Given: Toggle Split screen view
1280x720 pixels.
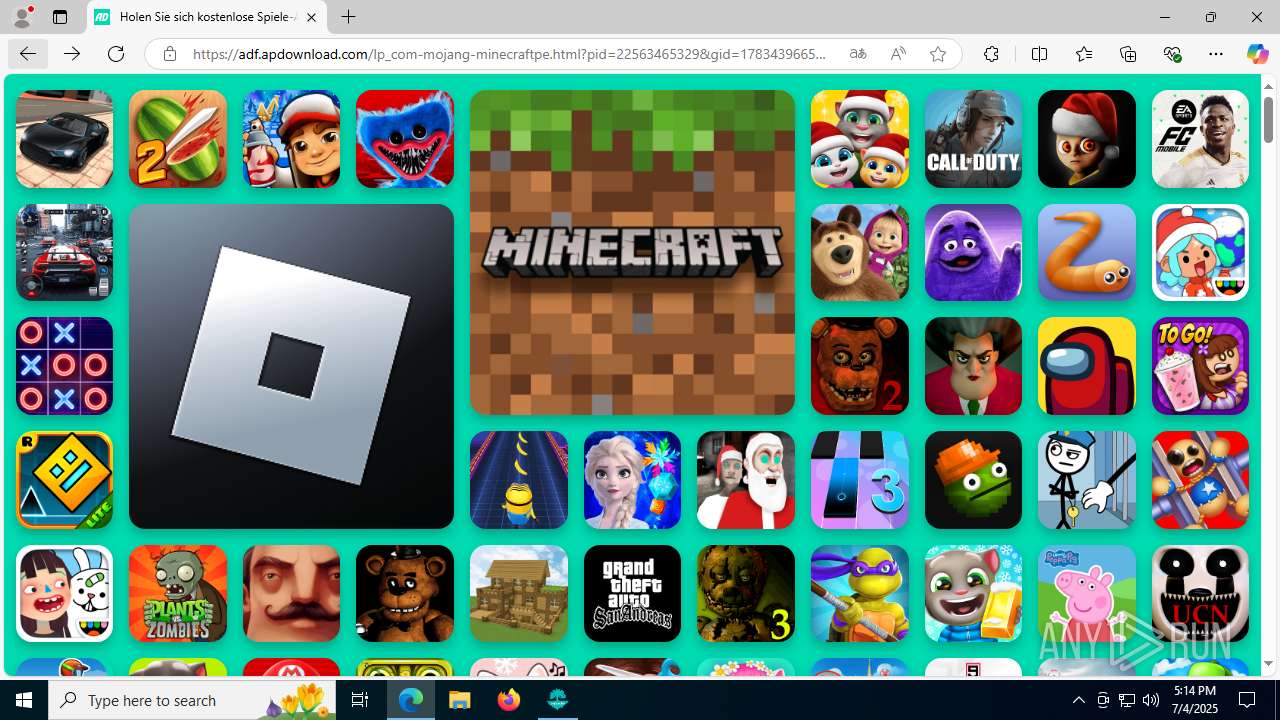Looking at the screenshot, I should pyautogui.click(x=1039, y=54).
